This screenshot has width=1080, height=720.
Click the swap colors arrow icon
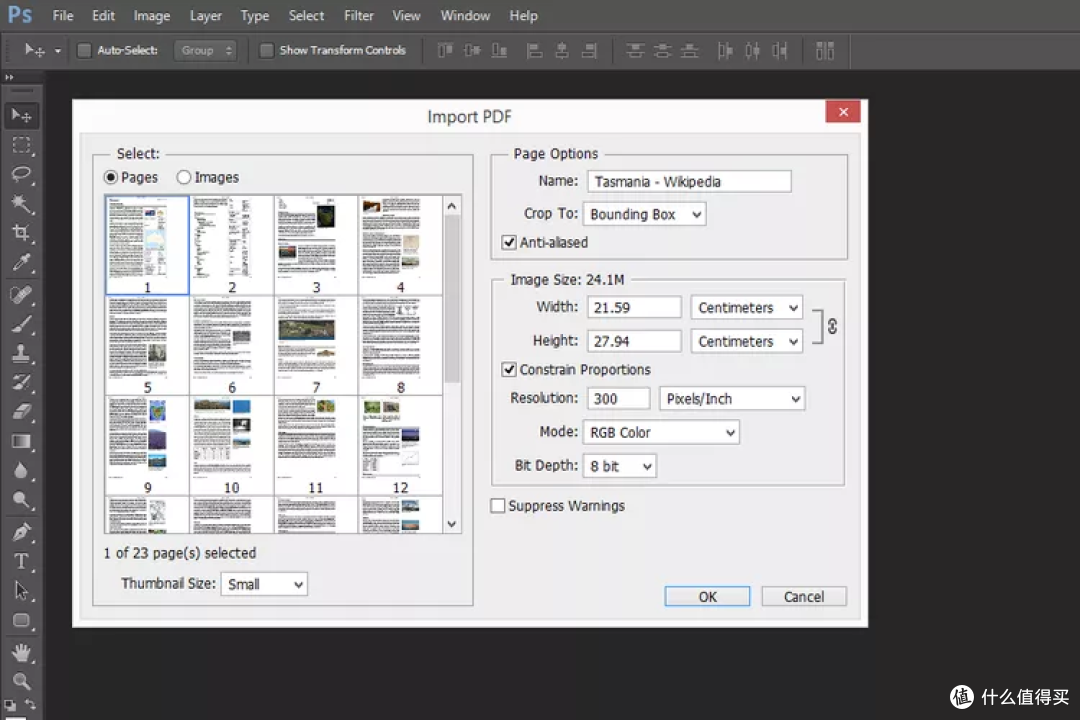(x=31, y=705)
